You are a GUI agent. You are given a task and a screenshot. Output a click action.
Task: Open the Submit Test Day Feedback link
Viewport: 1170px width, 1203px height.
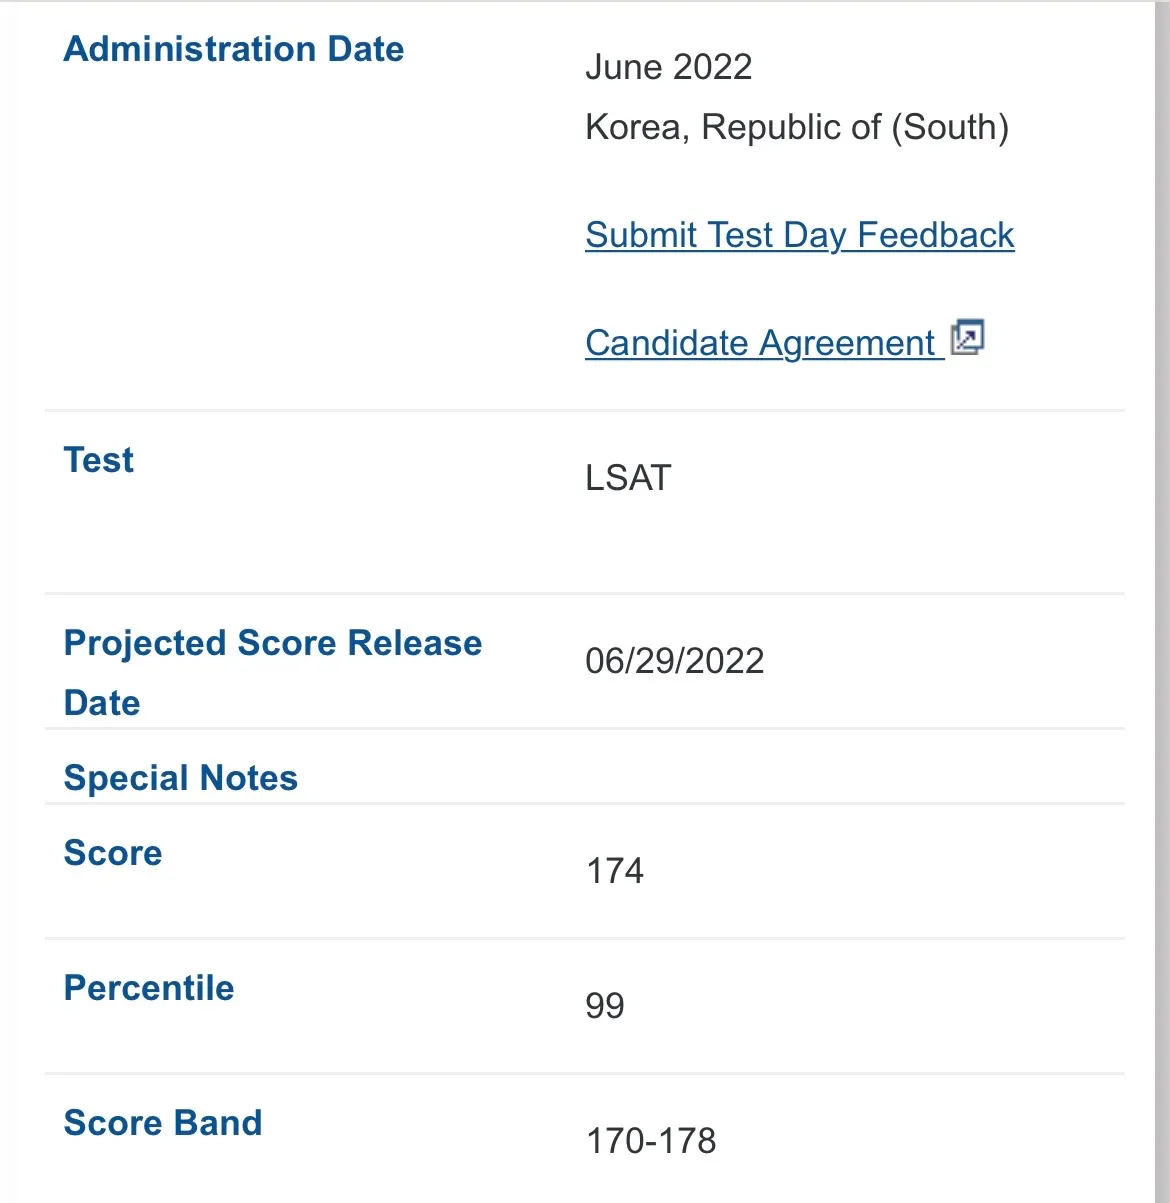(799, 235)
